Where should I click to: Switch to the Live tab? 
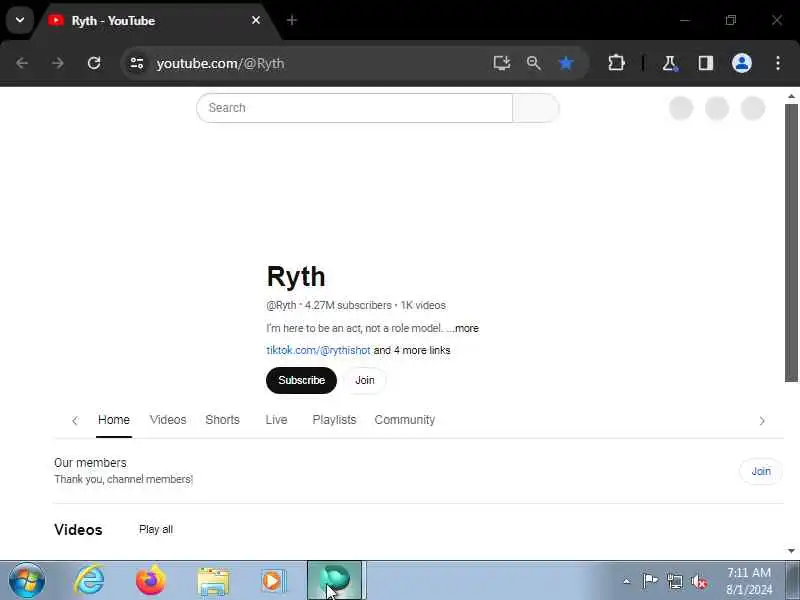(x=276, y=420)
